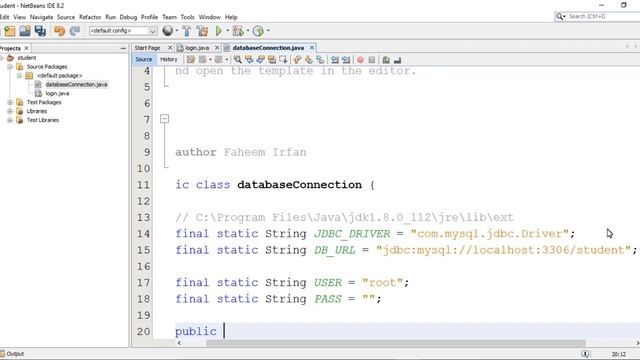Expand the Test Packages node

click(10, 102)
